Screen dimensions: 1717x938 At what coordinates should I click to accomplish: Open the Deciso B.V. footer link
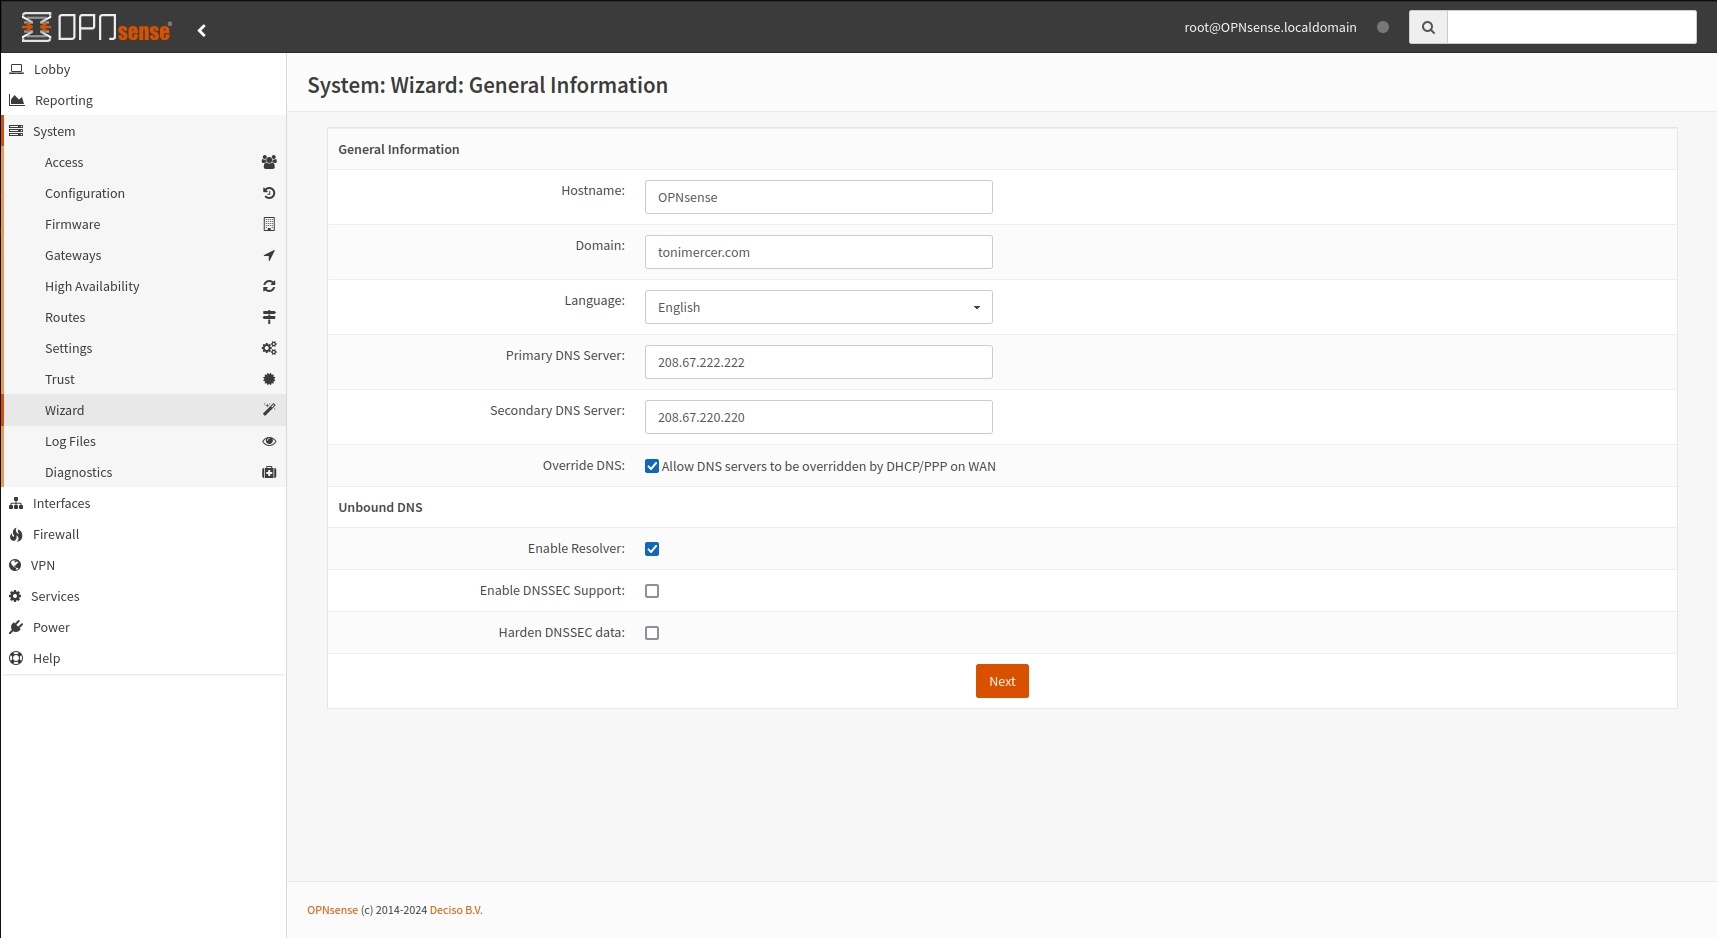(456, 910)
